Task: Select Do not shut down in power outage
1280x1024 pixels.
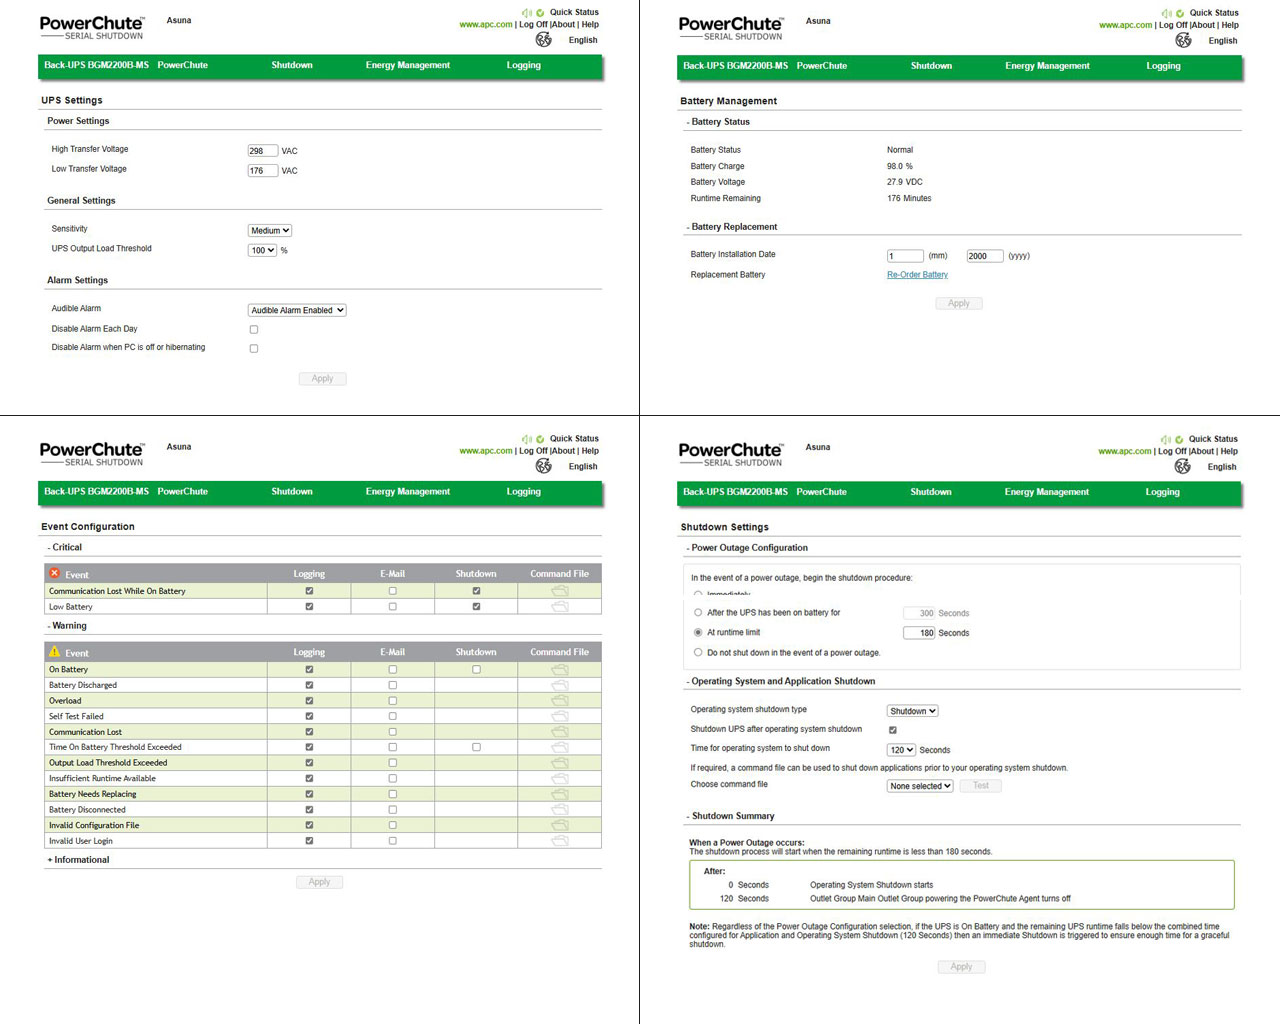Action: click(698, 652)
